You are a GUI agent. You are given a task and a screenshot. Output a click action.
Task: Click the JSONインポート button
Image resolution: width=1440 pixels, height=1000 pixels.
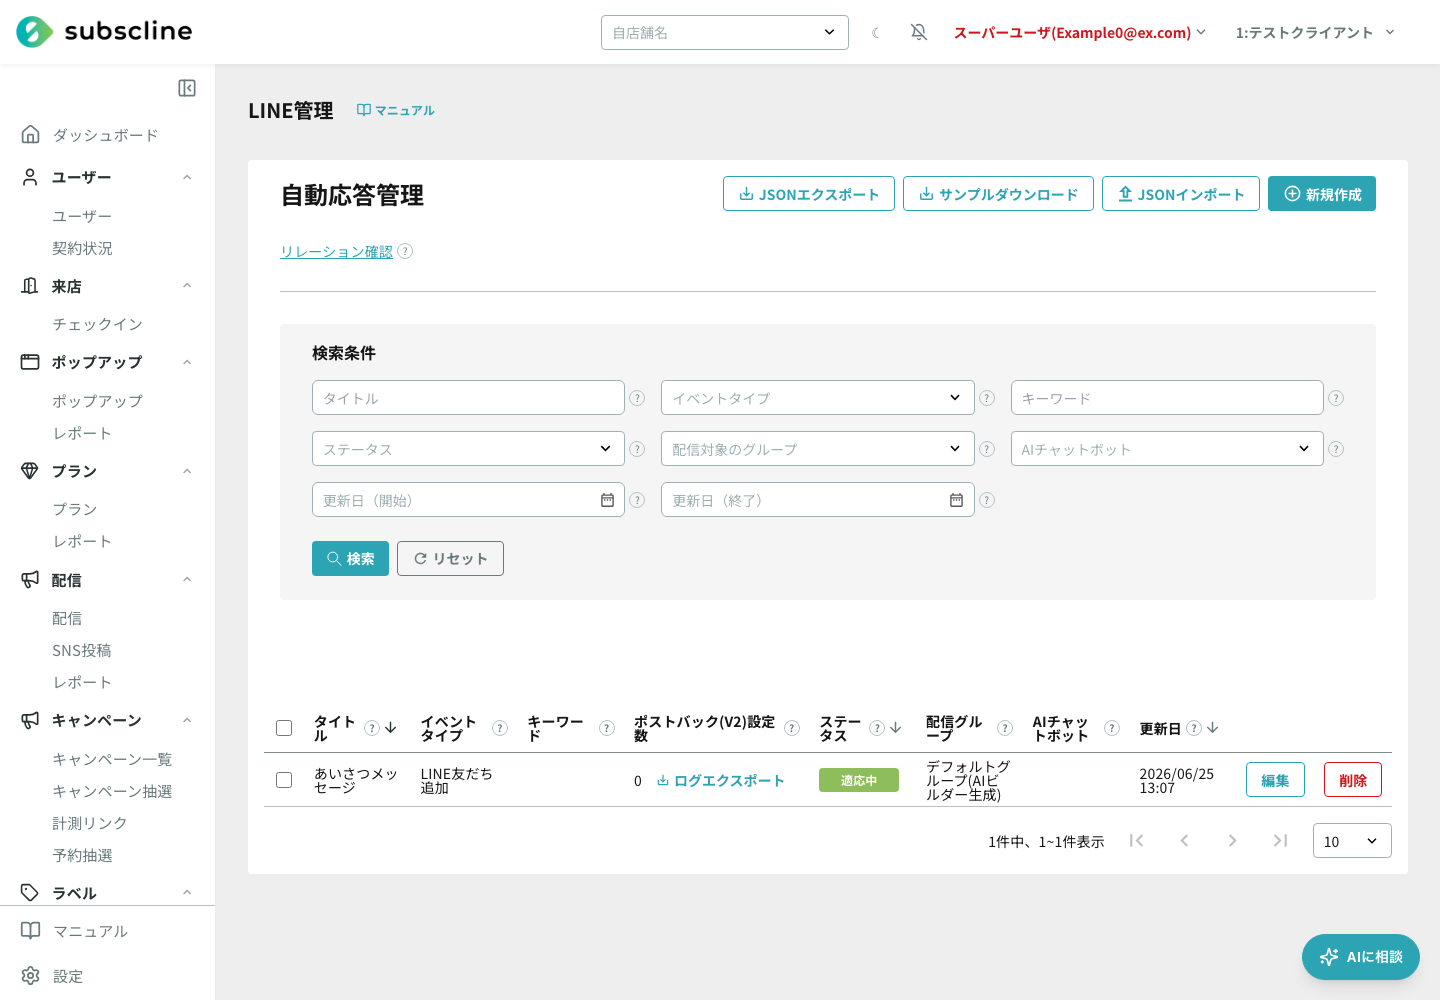click(1181, 194)
